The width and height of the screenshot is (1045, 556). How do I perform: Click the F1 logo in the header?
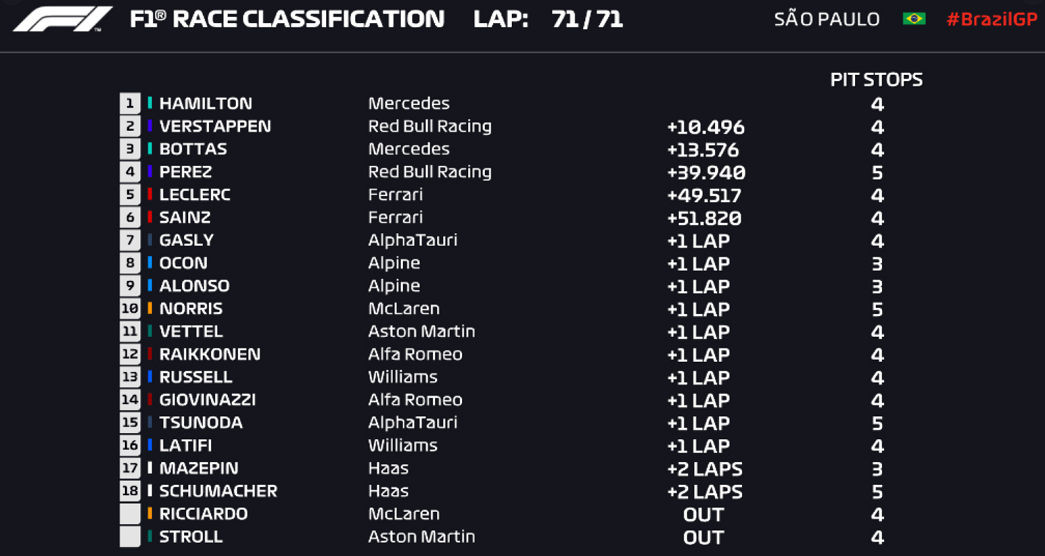point(63,19)
